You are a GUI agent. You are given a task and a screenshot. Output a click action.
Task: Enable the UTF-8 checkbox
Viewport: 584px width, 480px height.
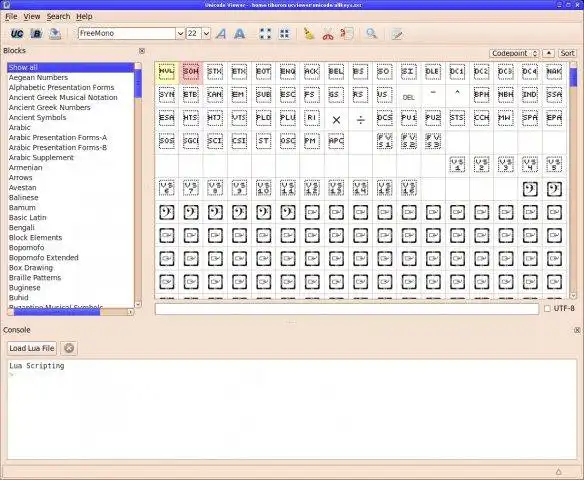(547, 309)
